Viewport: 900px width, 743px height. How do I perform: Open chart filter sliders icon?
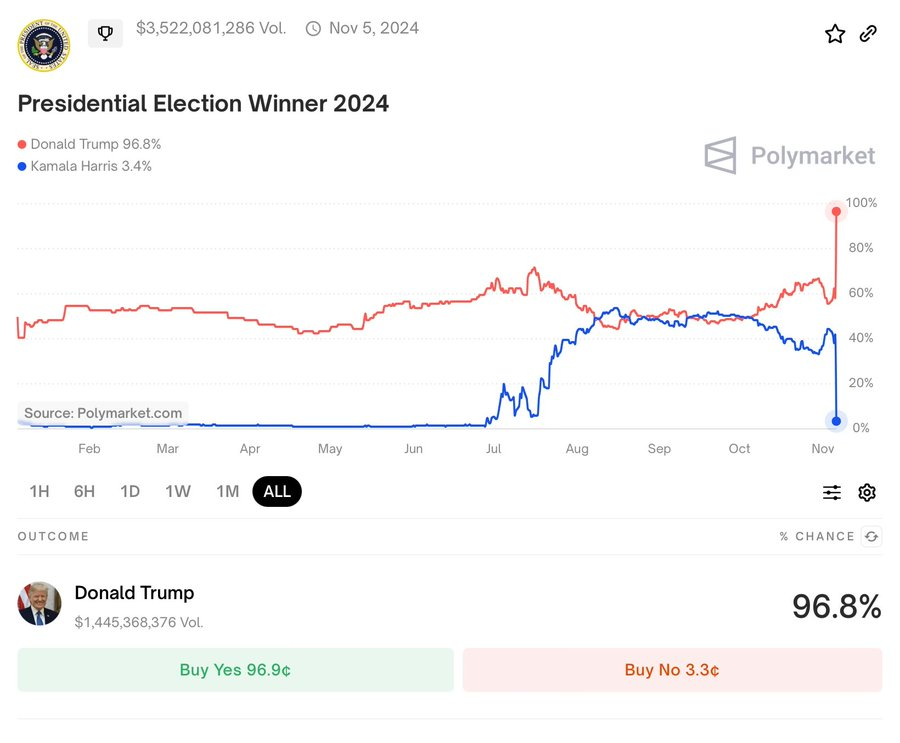[x=832, y=492]
